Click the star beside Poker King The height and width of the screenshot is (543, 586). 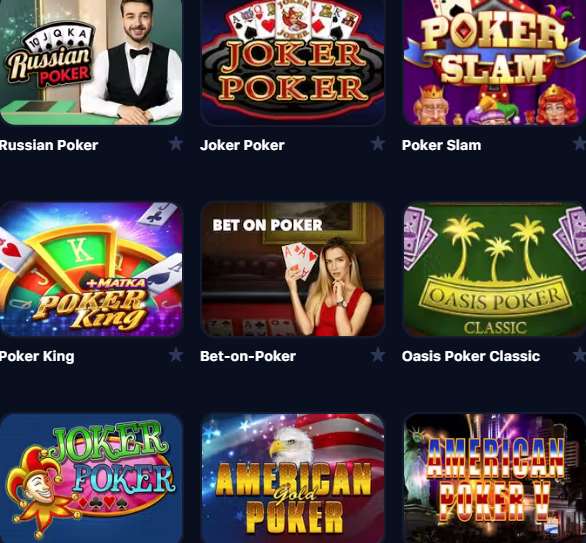(176, 355)
